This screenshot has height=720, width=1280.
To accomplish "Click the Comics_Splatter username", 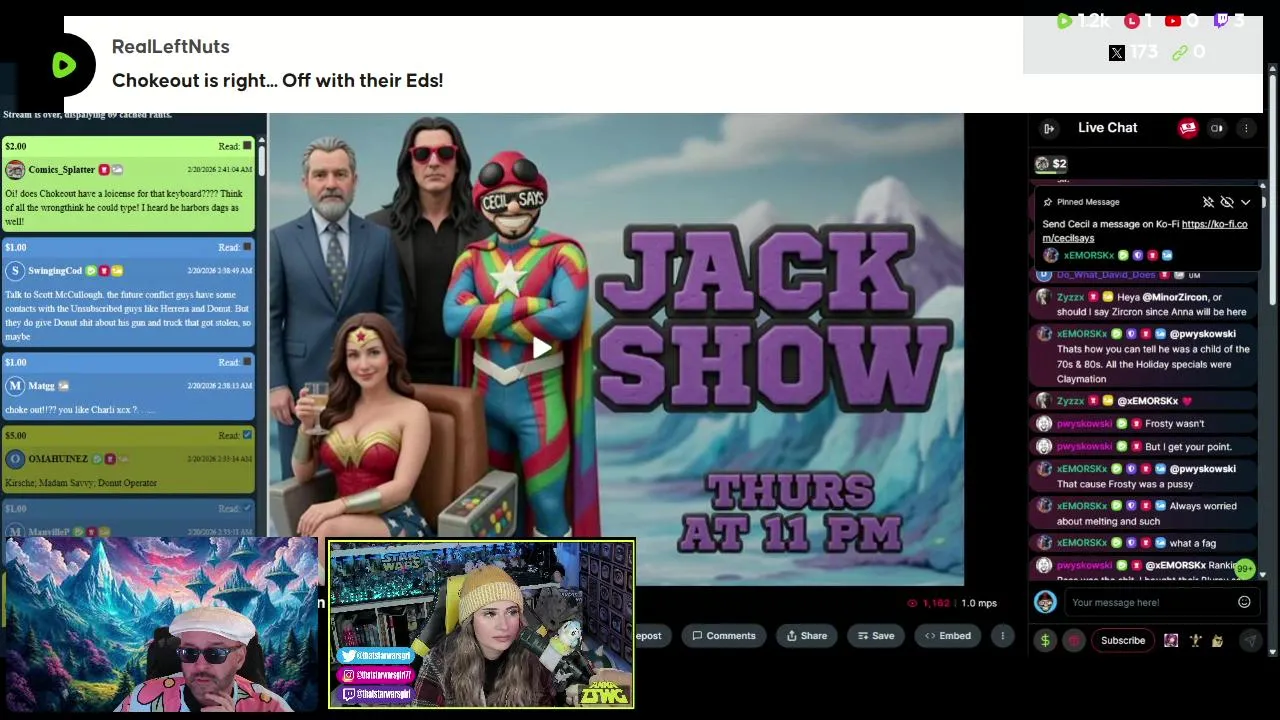I will (x=61, y=170).
